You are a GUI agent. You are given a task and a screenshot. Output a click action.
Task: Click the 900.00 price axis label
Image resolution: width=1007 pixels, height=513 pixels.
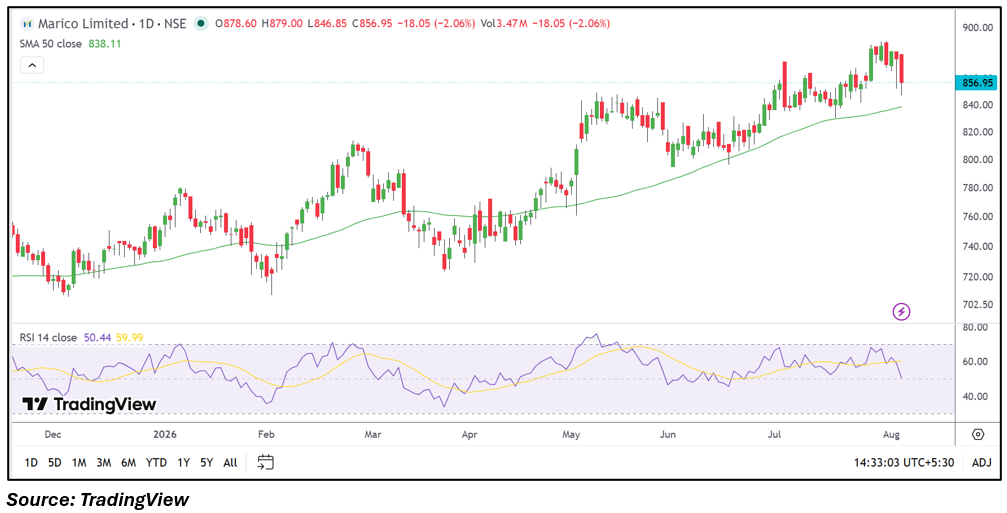[x=977, y=28]
